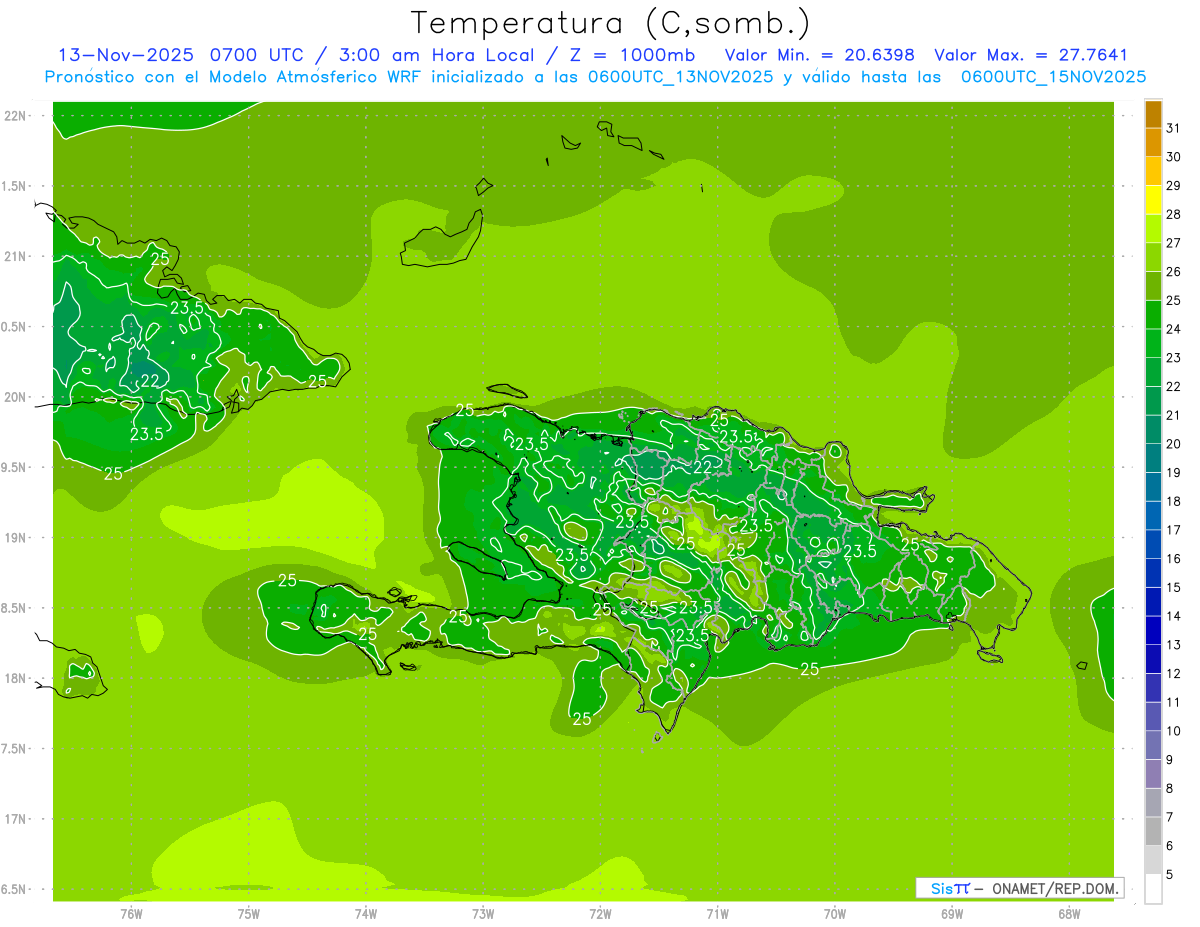Click 'Valor Max. = 27.7641' text
Image resolution: width=1200 pixels, height=927 pixels.
(x=1031, y=55)
